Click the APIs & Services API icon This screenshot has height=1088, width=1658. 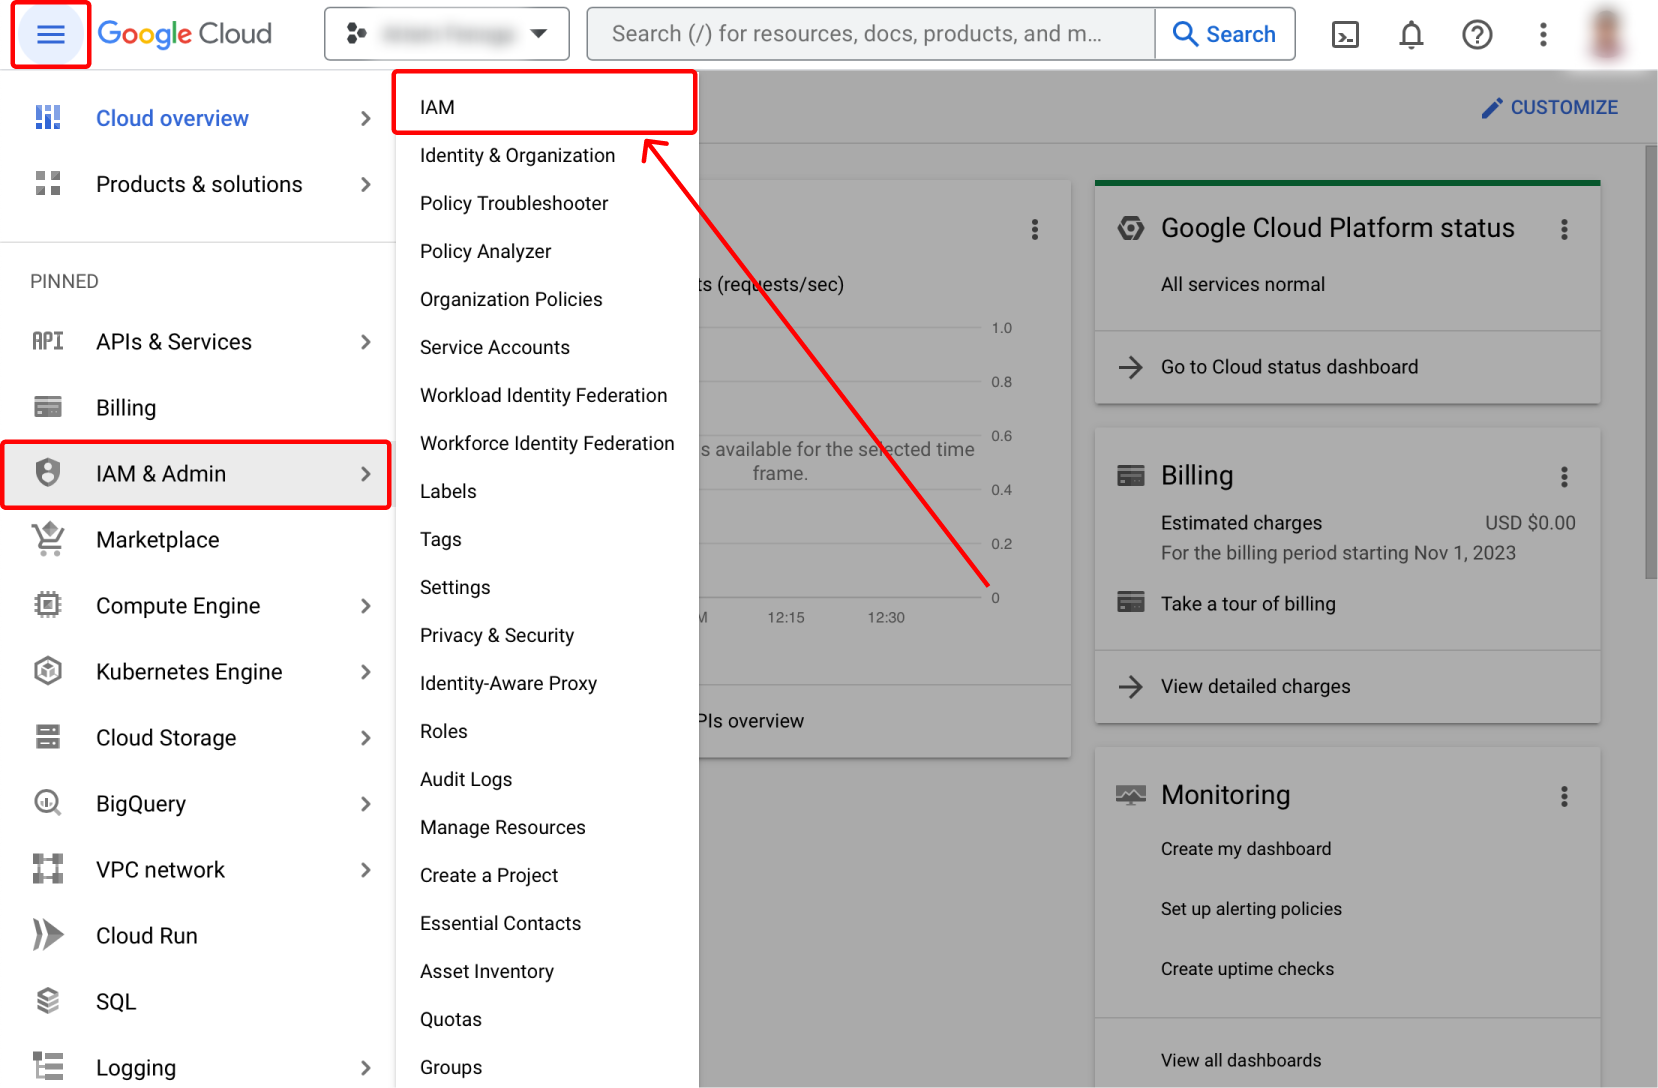point(48,342)
